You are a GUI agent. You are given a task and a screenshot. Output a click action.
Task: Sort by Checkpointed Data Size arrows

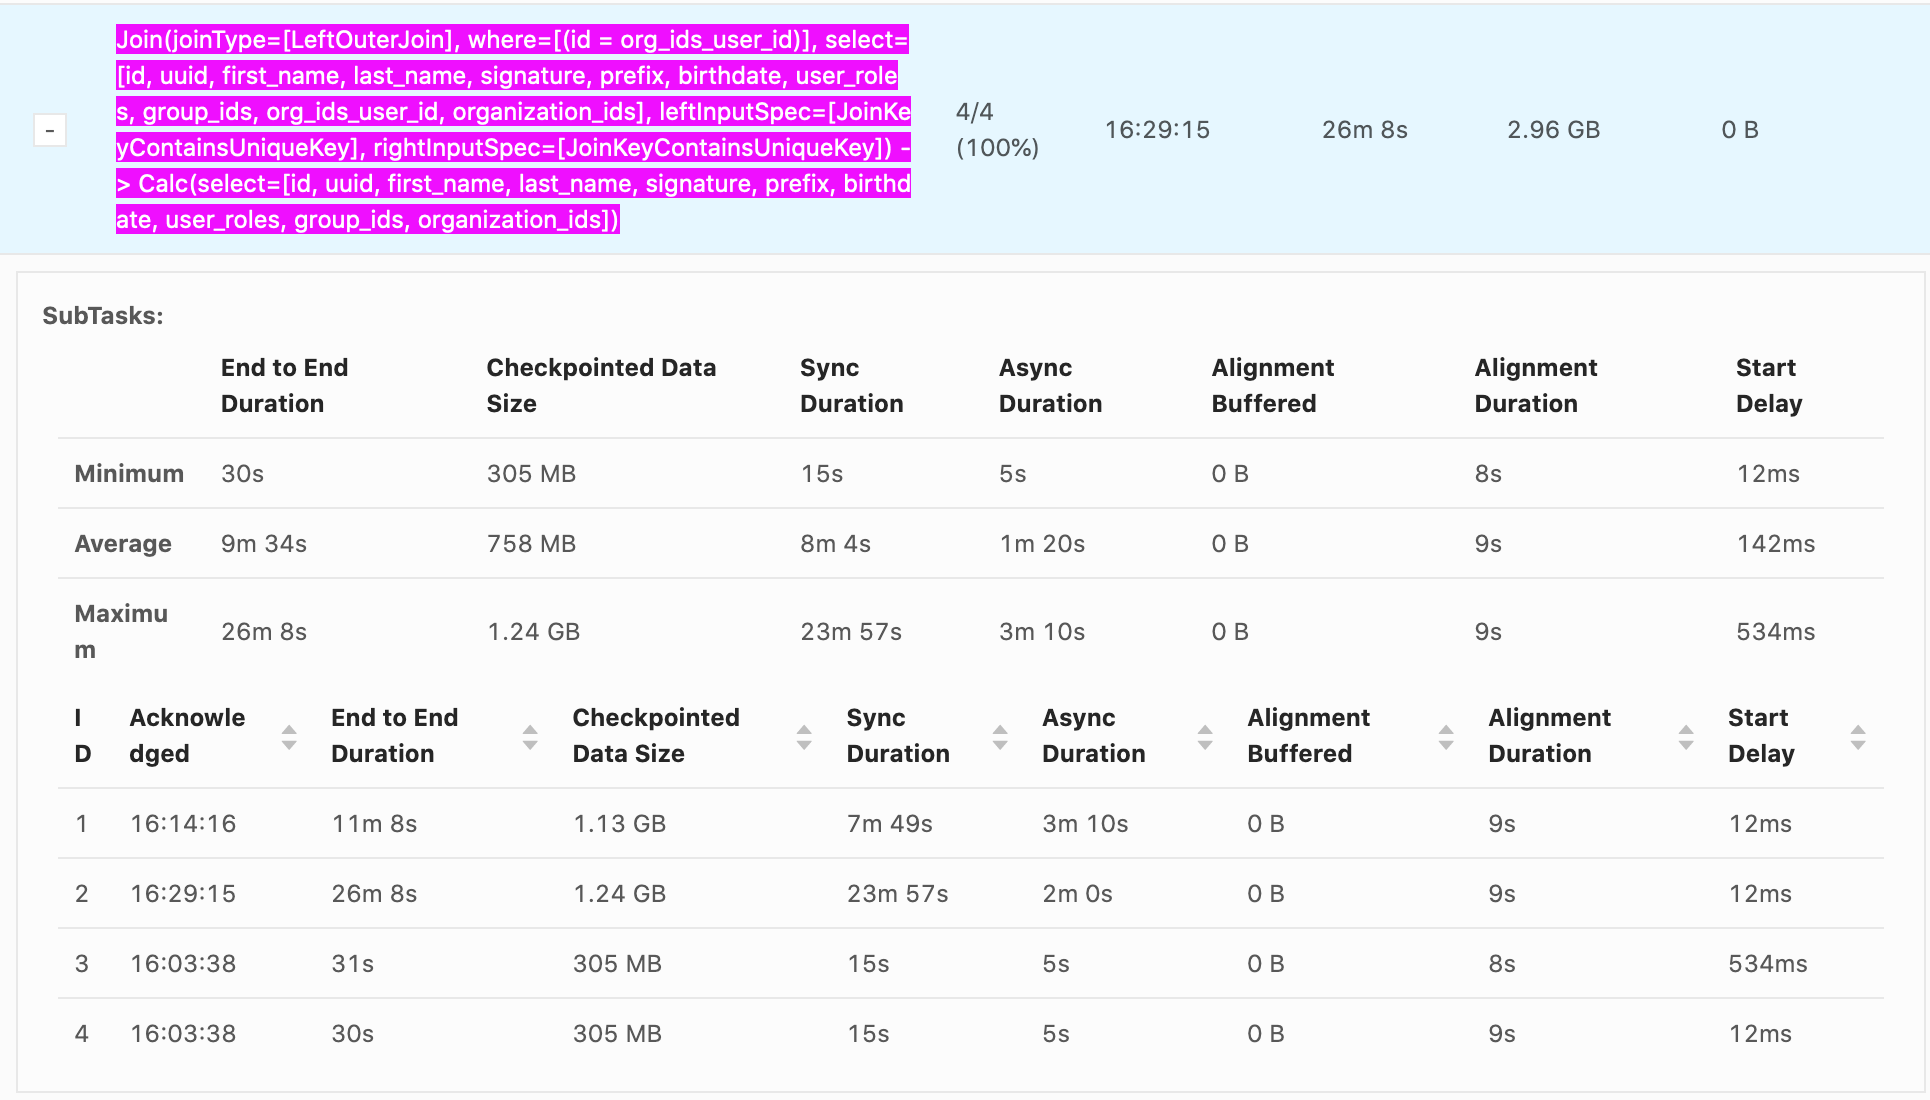coord(804,737)
